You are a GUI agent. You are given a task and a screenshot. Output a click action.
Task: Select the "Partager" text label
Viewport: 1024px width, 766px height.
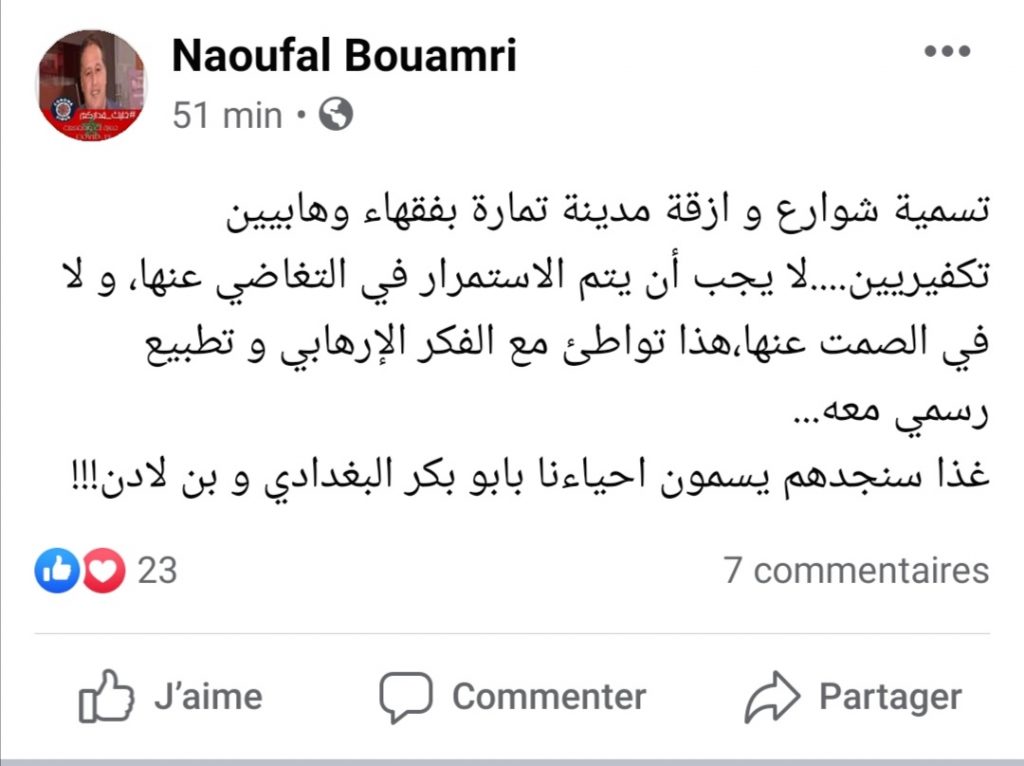coord(891,696)
